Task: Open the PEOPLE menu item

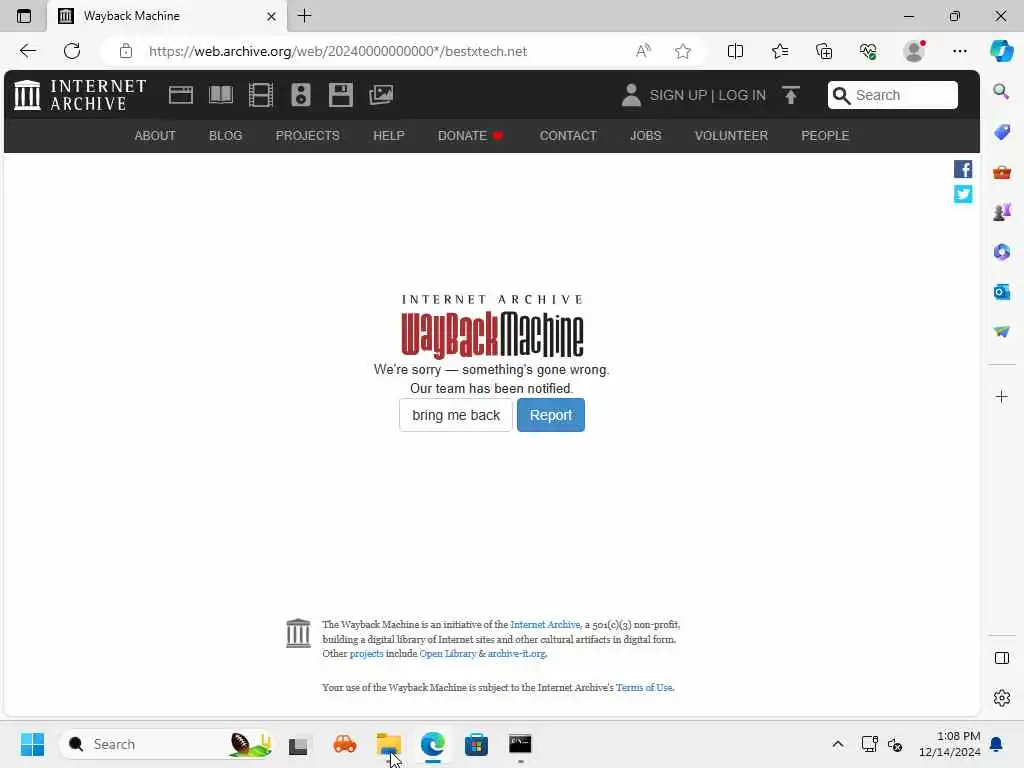Action: (x=825, y=135)
